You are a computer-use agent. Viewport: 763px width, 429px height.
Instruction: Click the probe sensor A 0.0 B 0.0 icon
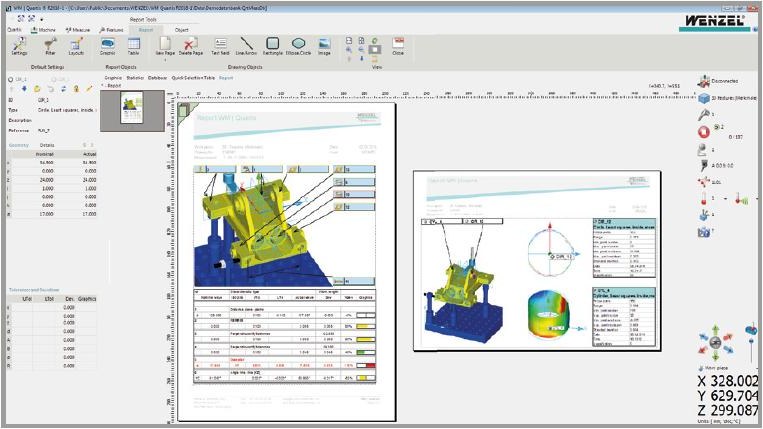click(x=704, y=165)
